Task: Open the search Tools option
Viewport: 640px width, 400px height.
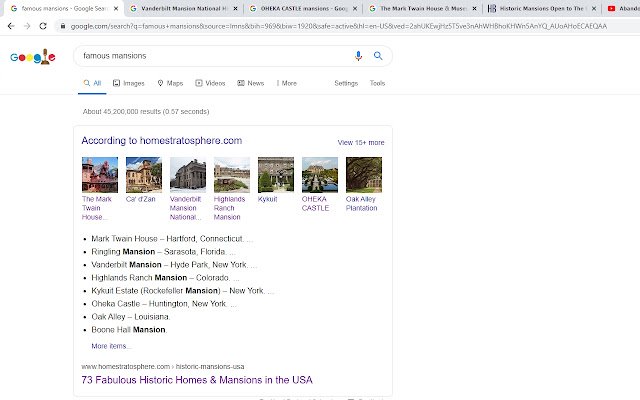Action: [377, 83]
